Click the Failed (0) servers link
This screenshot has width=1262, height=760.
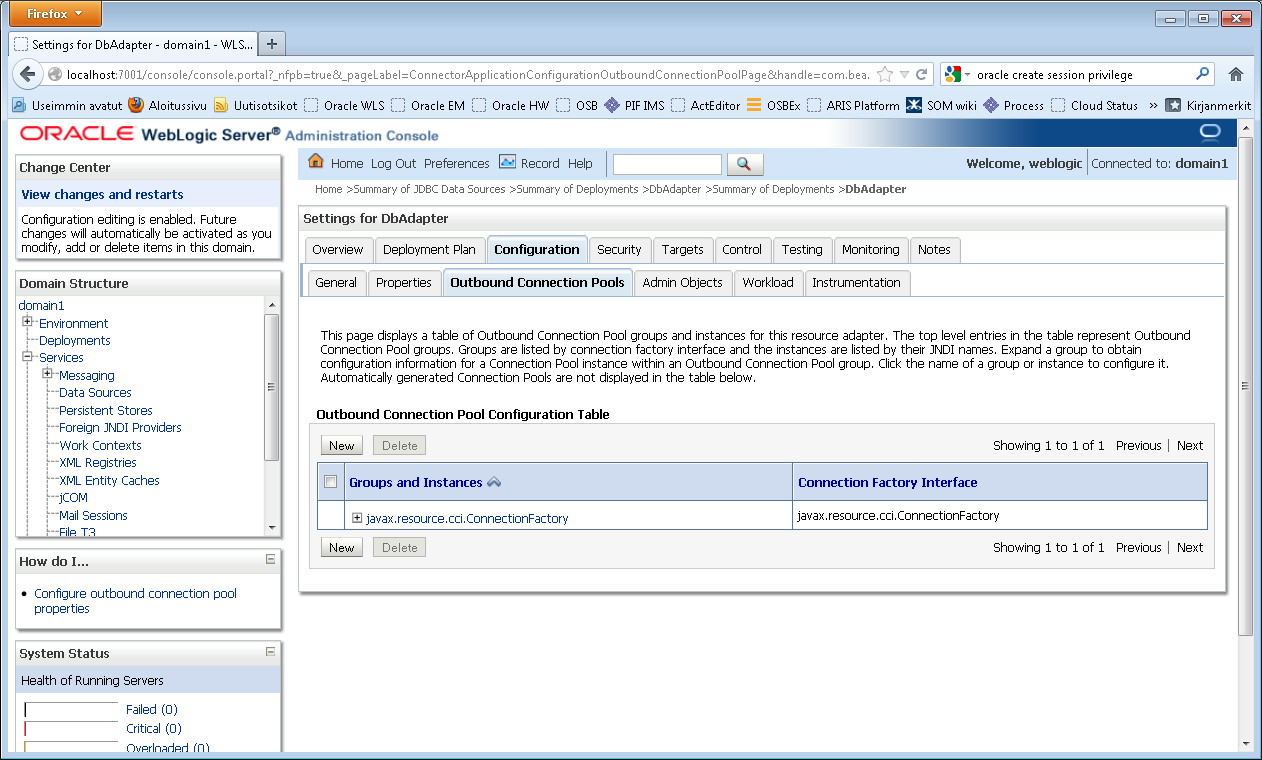[151, 709]
